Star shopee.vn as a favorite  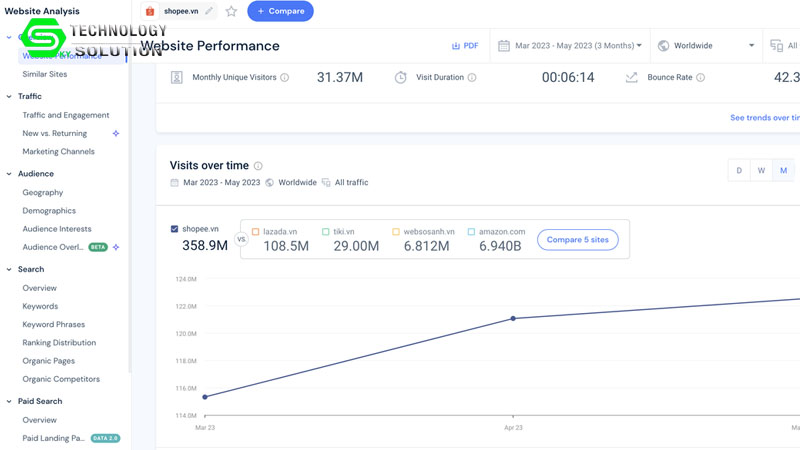[231, 11]
